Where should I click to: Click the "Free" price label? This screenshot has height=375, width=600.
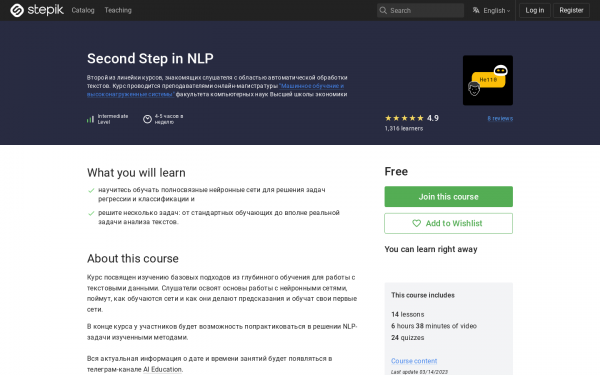coord(396,171)
